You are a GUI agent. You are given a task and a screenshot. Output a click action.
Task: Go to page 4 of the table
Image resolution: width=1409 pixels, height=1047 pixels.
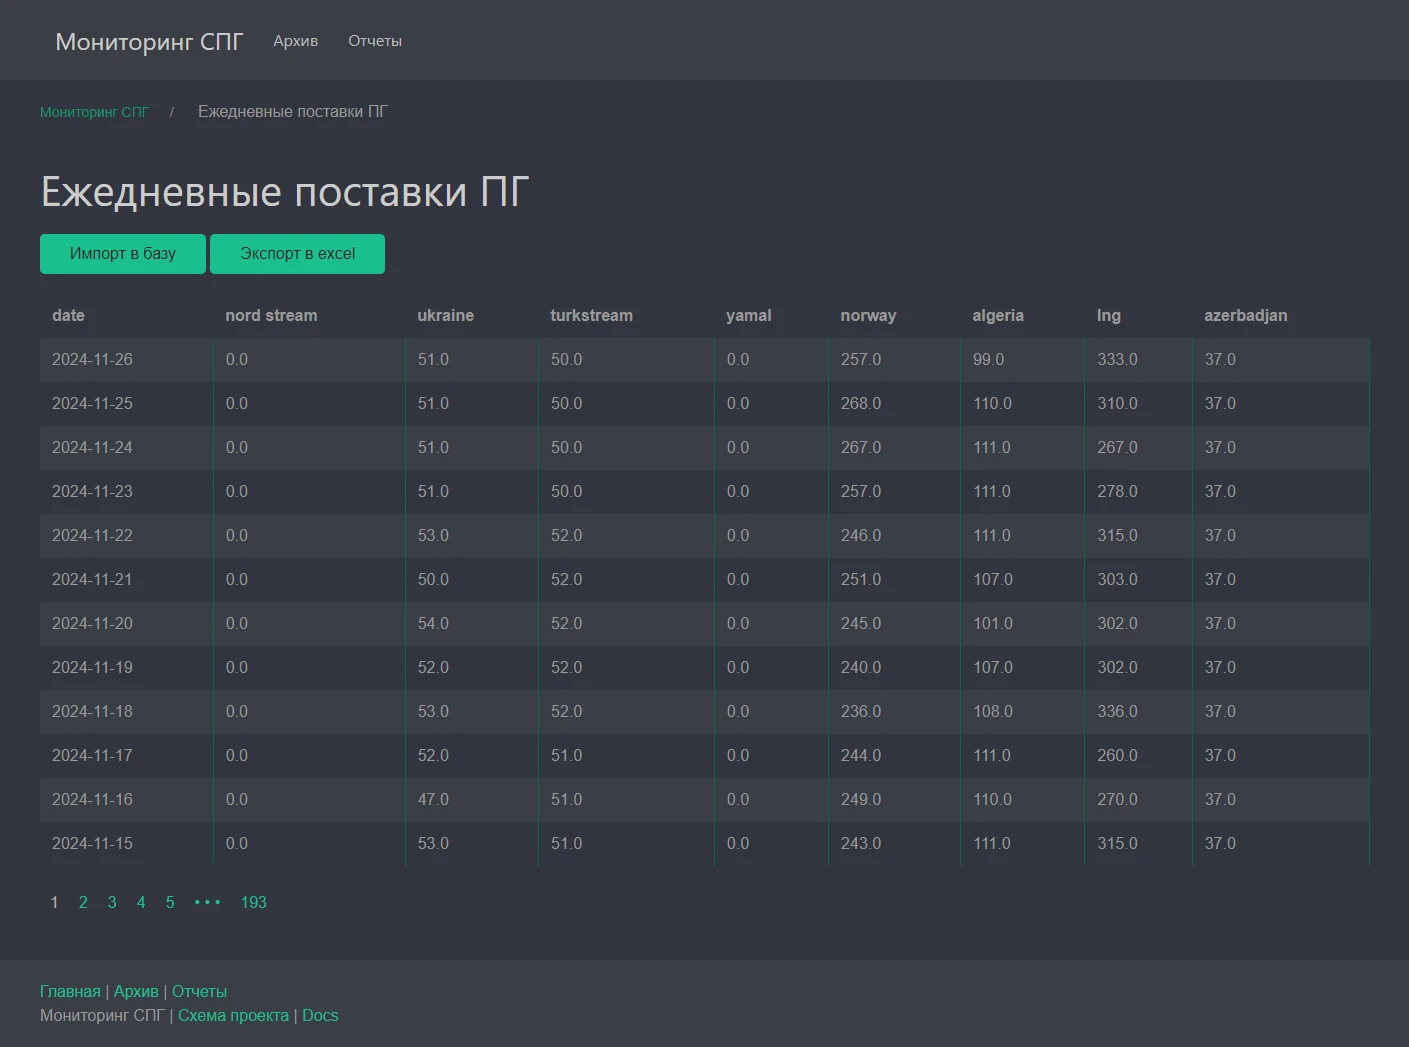click(x=141, y=902)
